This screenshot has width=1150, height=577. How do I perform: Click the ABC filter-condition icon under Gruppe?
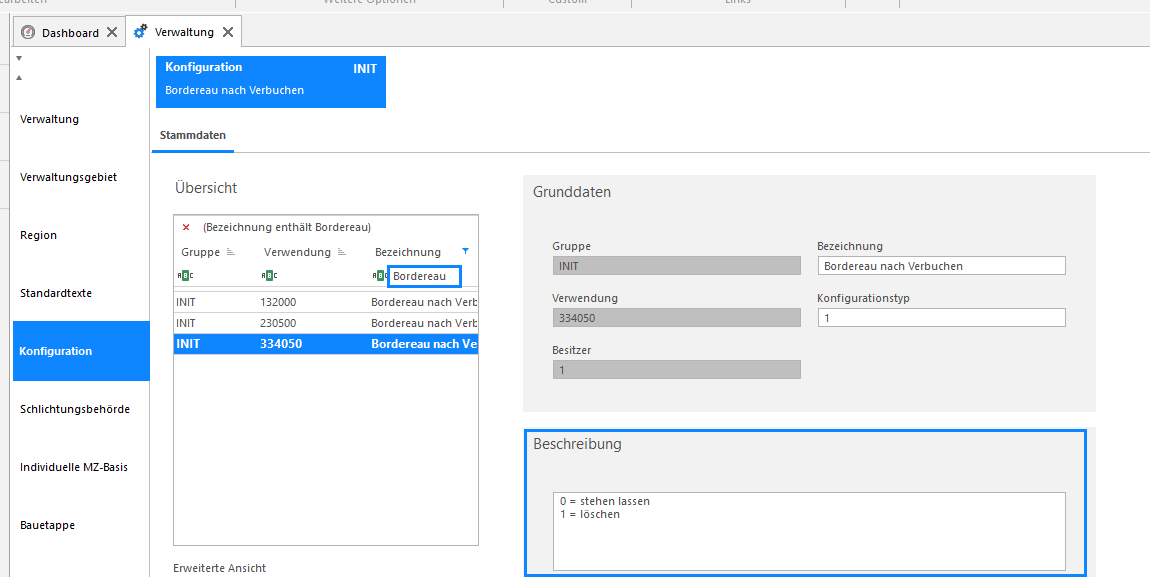tap(185, 276)
